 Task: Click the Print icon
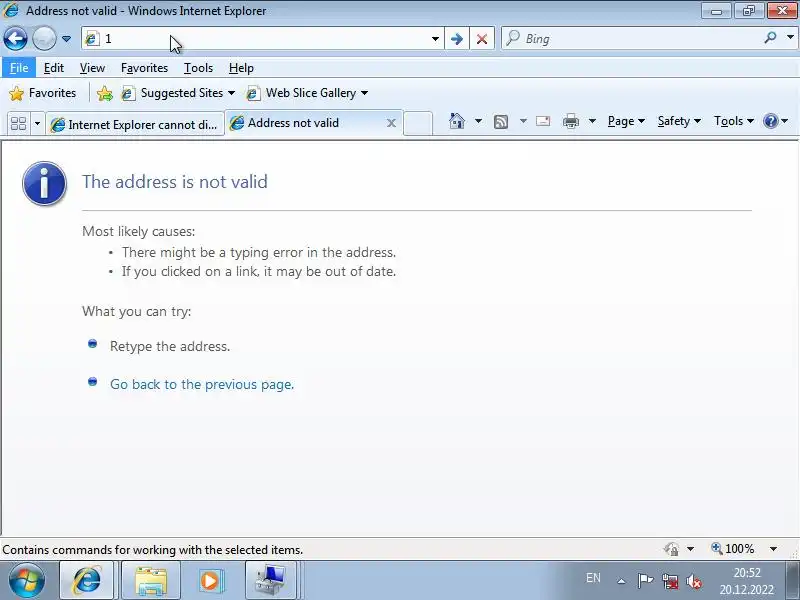click(x=571, y=121)
